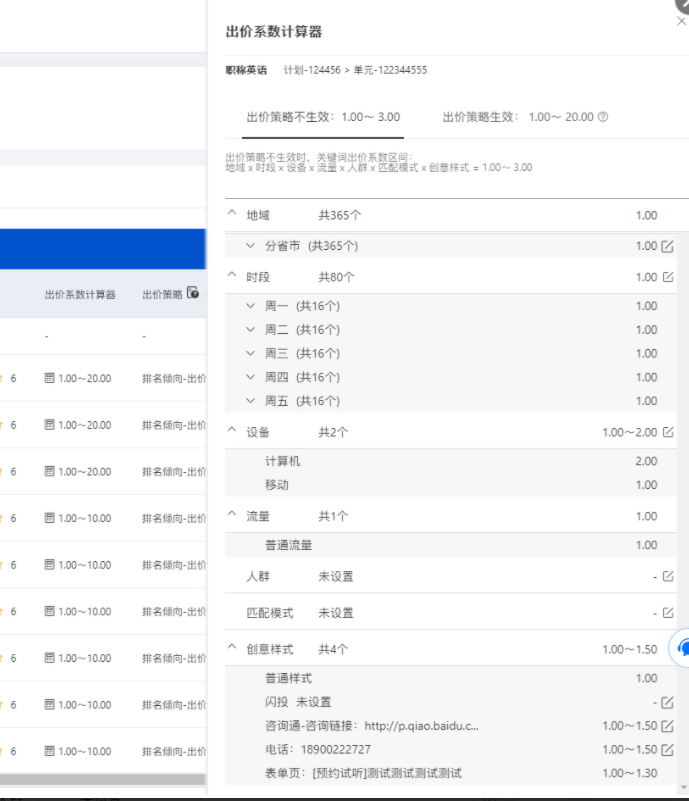
Task: Edit coefficient for 电话 18900222727
Action: click(667, 749)
